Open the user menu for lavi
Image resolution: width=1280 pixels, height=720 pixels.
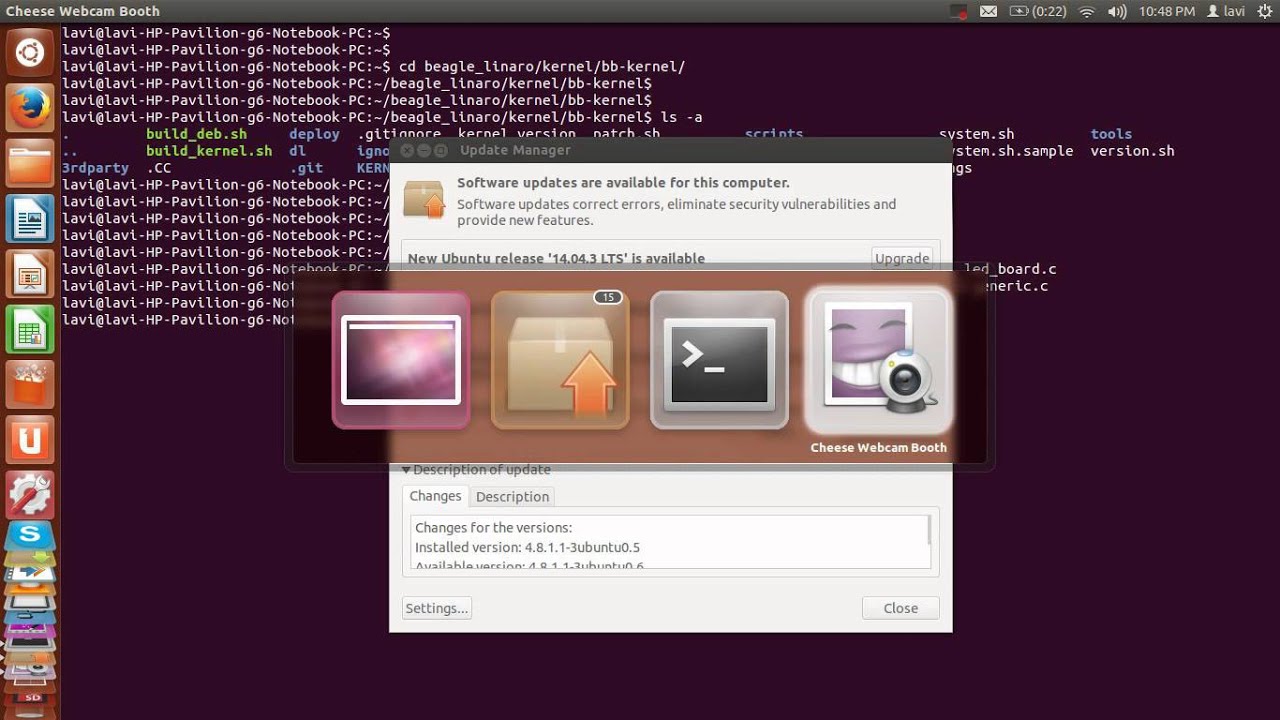(1226, 12)
